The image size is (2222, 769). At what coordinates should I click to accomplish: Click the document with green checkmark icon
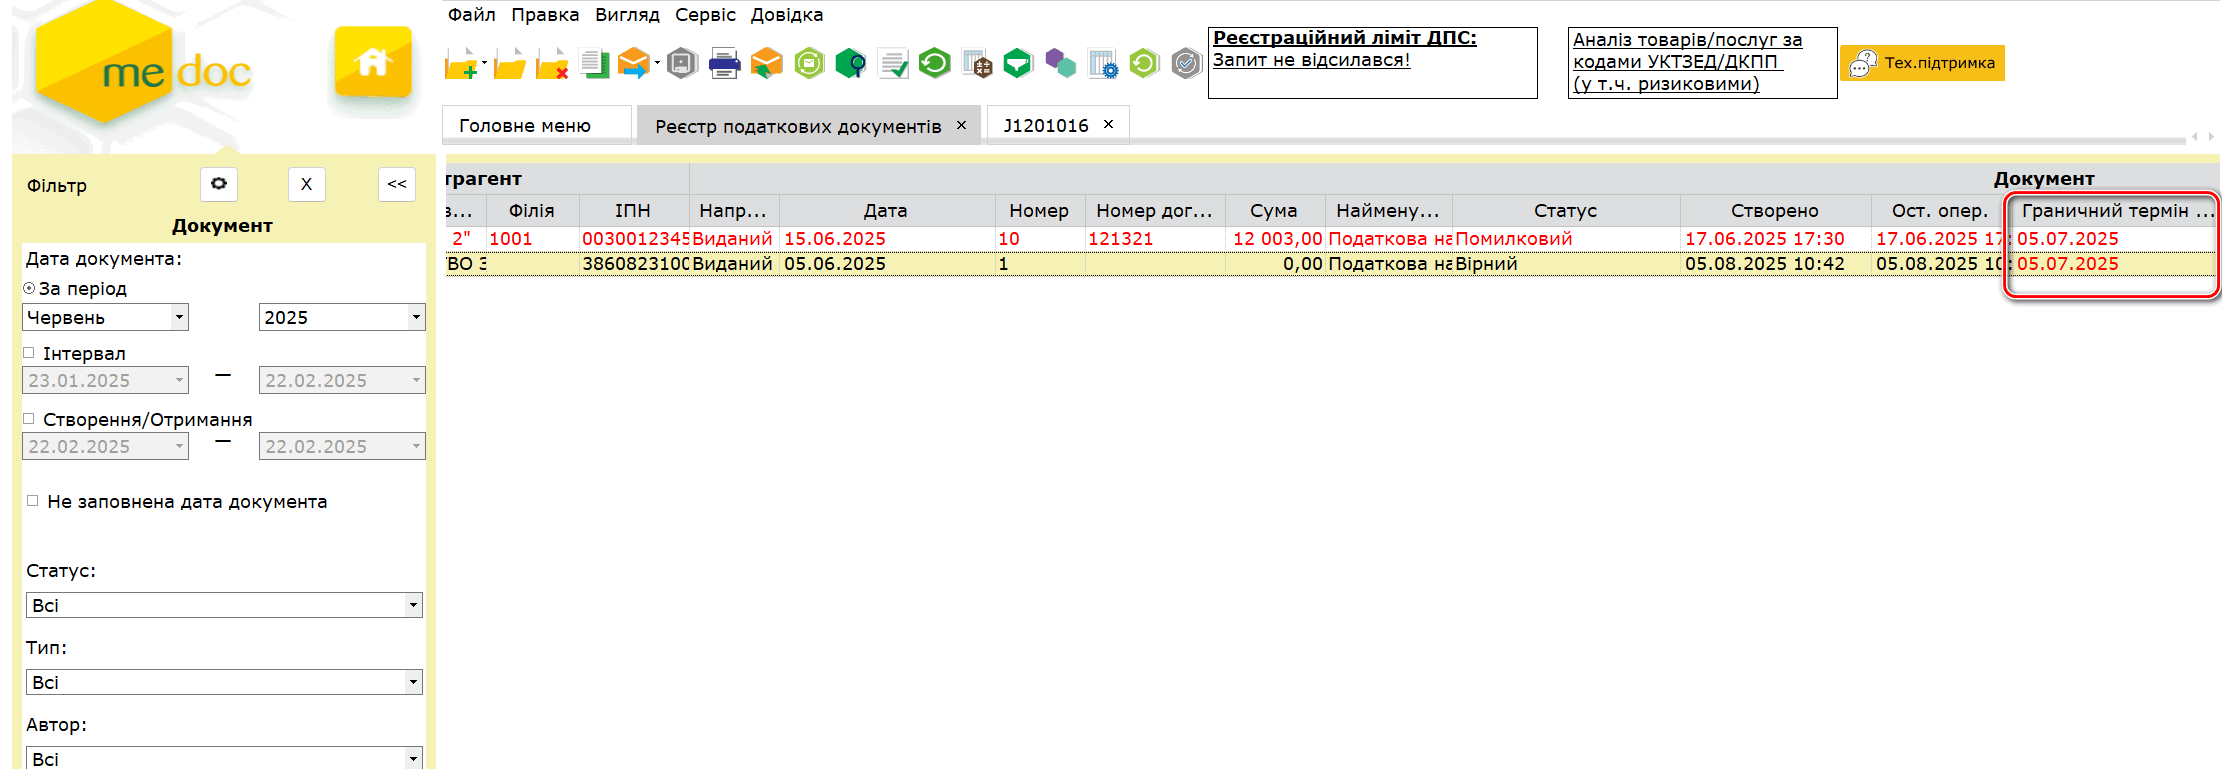click(893, 65)
